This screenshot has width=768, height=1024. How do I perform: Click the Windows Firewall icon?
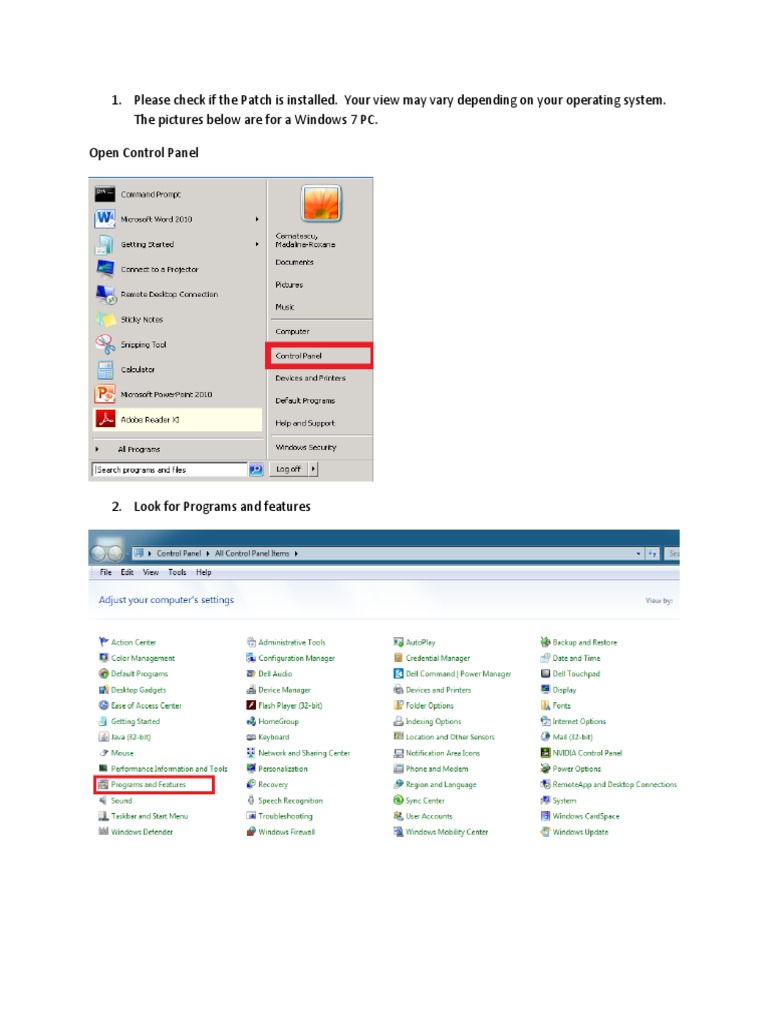(251, 831)
